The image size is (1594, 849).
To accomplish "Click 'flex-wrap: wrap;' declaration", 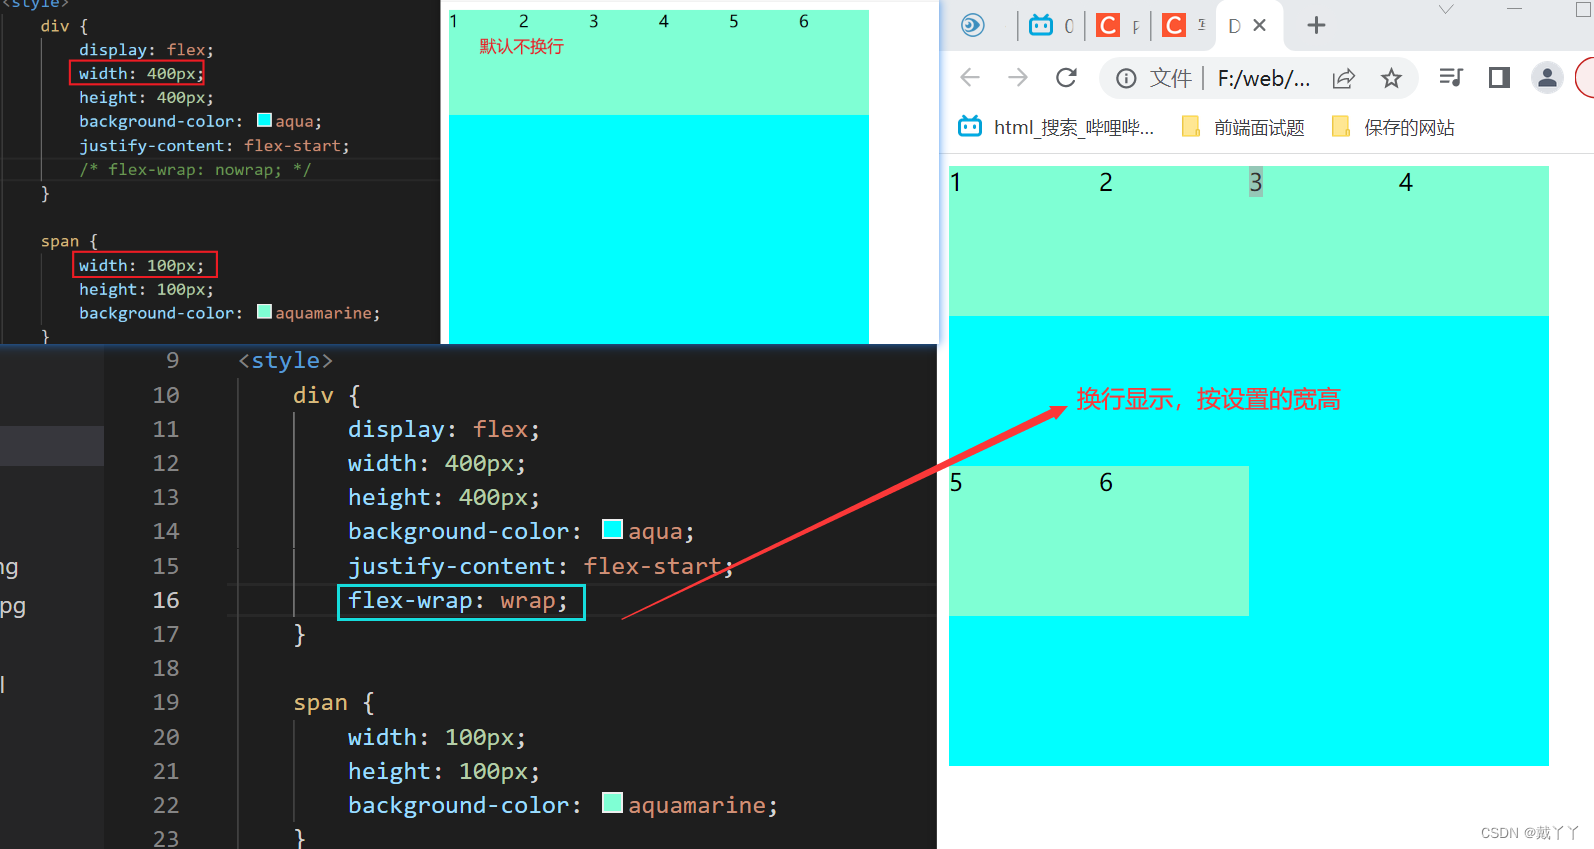I will pyautogui.click(x=458, y=601).
